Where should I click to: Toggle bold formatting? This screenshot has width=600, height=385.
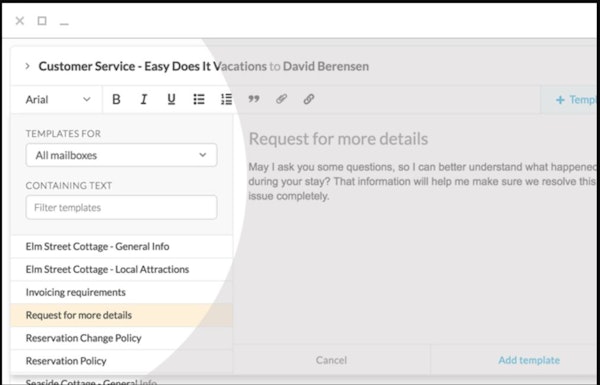coord(116,100)
